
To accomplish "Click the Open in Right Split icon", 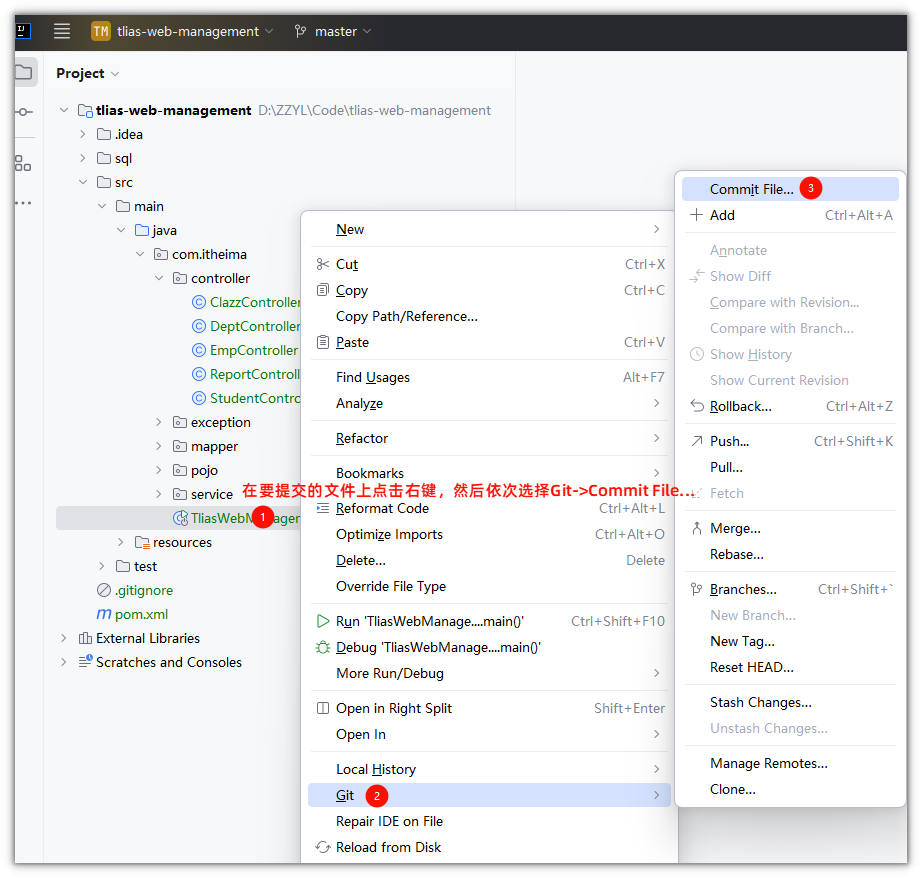I will pyautogui.click(x=322, y=708).
